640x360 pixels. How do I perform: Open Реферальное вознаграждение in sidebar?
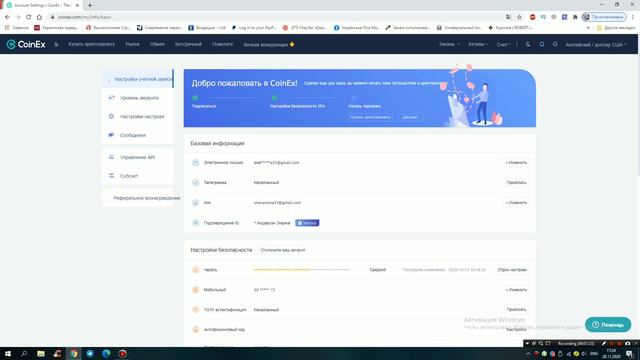coord(142,198)
